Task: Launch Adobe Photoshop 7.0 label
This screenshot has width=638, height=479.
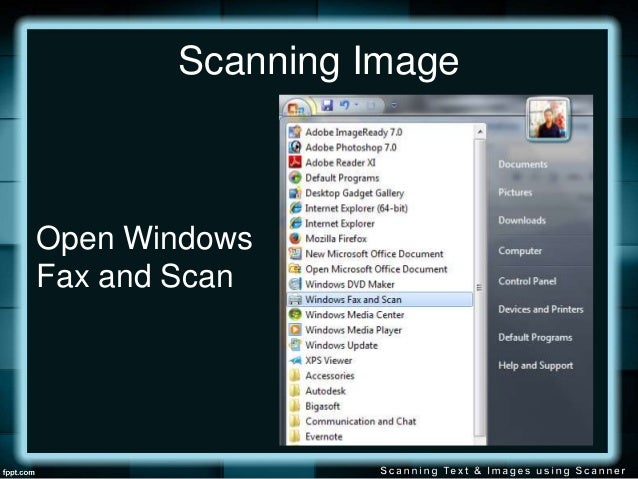Action: 351,147
